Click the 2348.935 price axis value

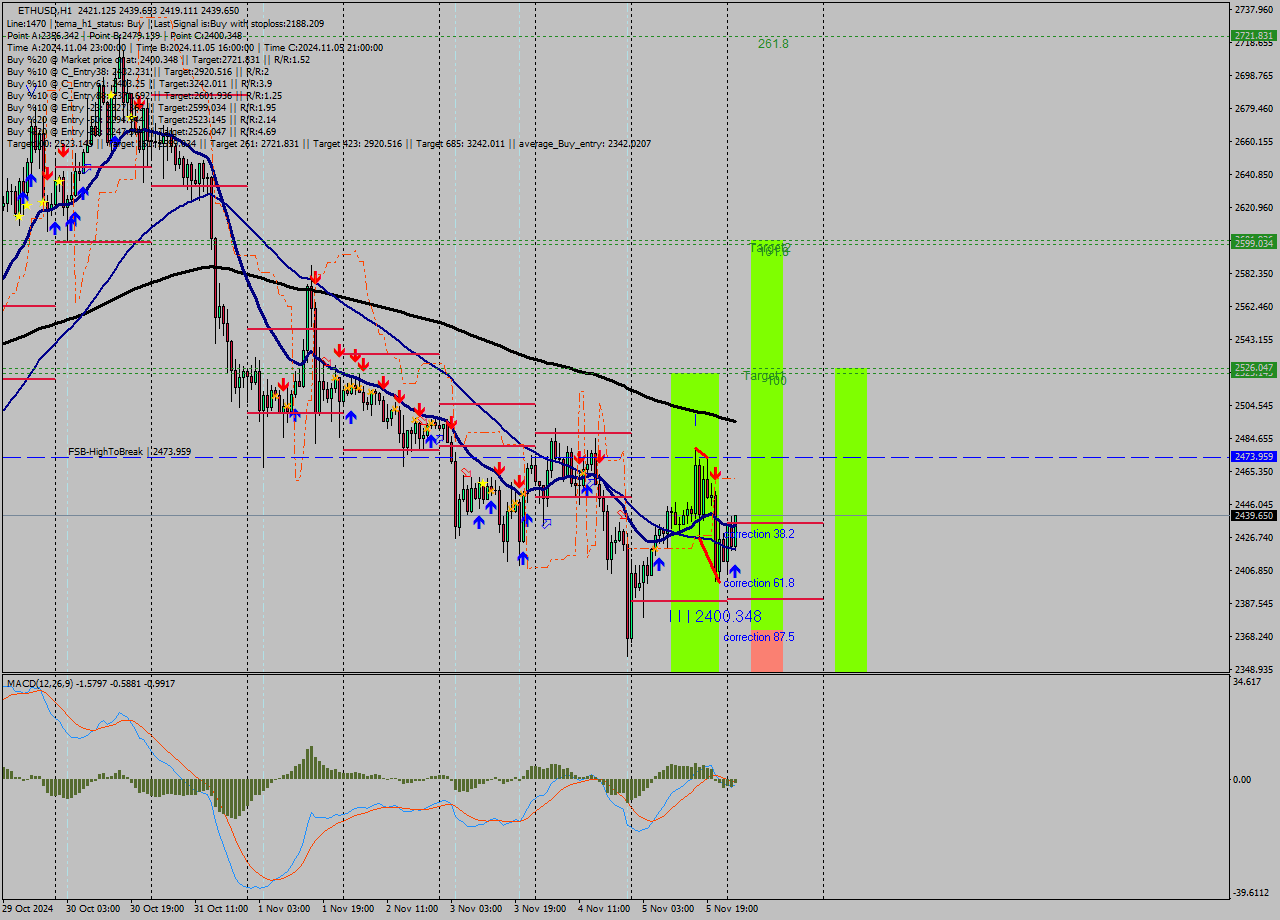[1254, 669]
